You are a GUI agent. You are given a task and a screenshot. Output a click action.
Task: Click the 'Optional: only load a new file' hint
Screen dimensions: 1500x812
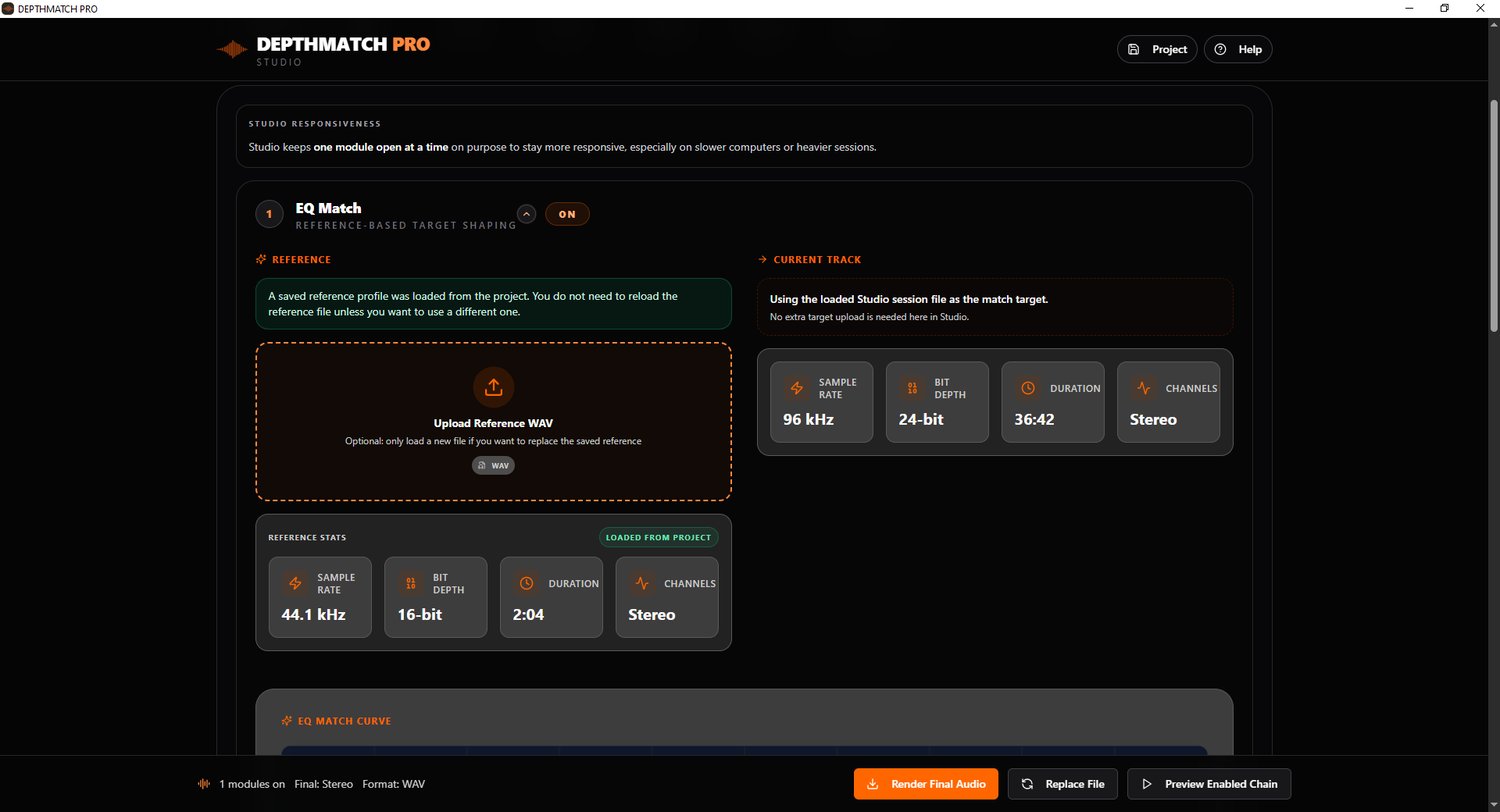click(x=493, y=441)
